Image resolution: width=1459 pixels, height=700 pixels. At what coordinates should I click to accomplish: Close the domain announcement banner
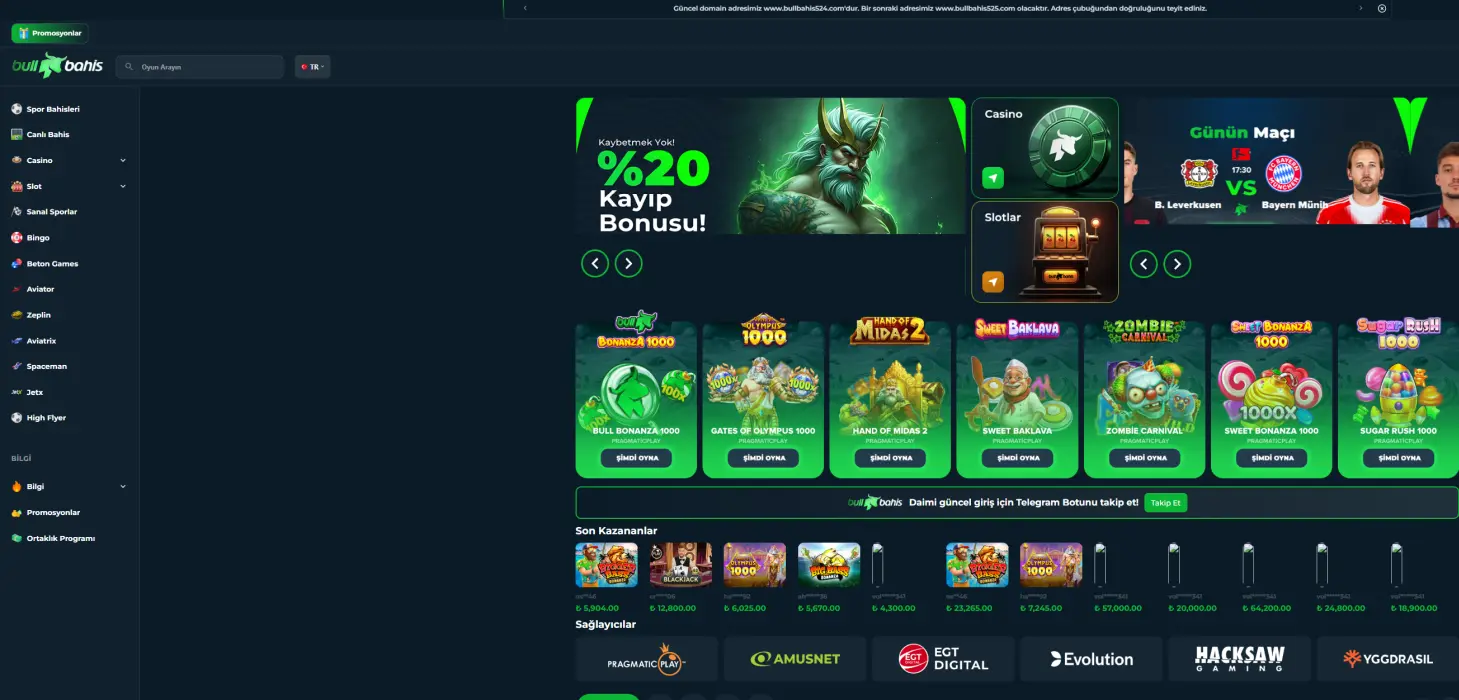pos(1382,8)
